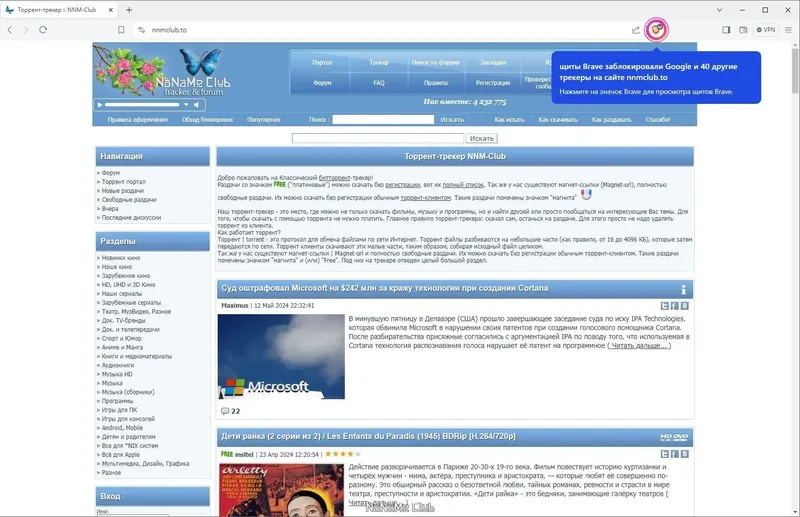The height and width of the screenshot is (517, 800).
Task: Toggle the Brave sidebar panel icon
Action: pyautogui.click(x=726, y=30)
